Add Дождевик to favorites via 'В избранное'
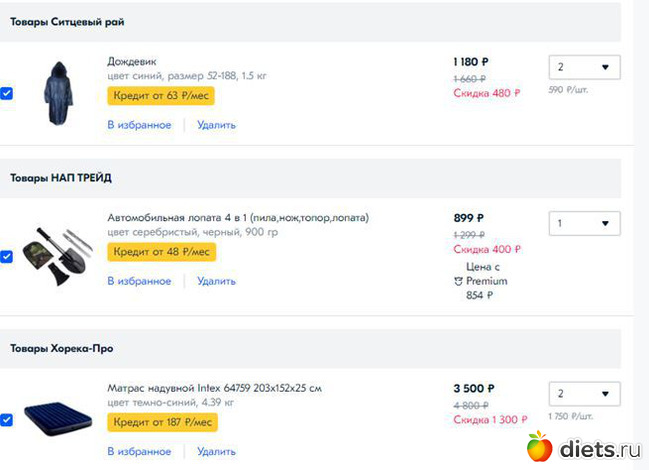The image size is (649, 470). (139, 125)
